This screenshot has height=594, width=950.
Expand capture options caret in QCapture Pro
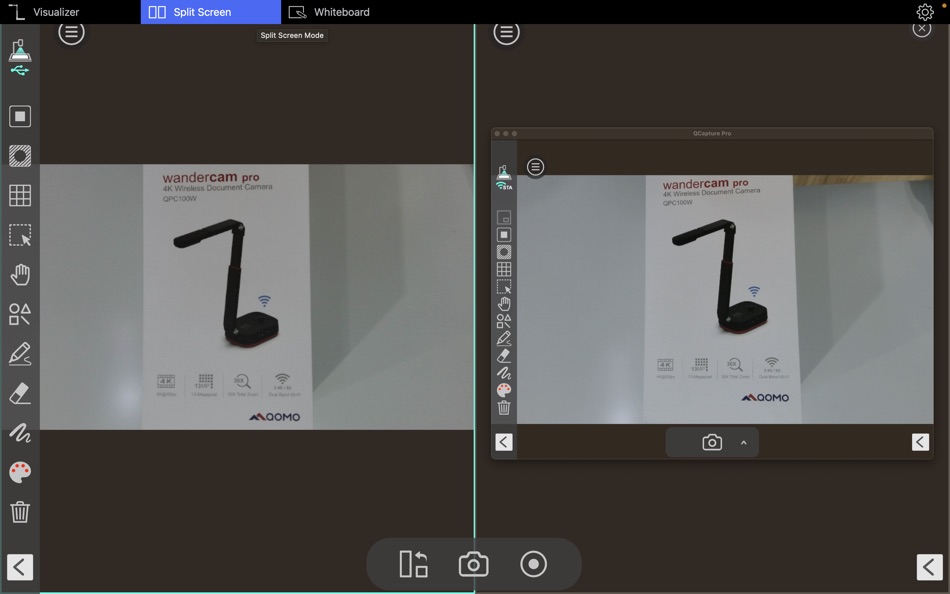coord(743,442)
